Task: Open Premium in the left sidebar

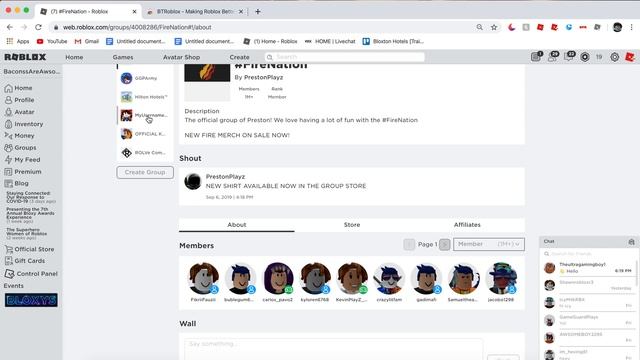Action: click(23, 172)
